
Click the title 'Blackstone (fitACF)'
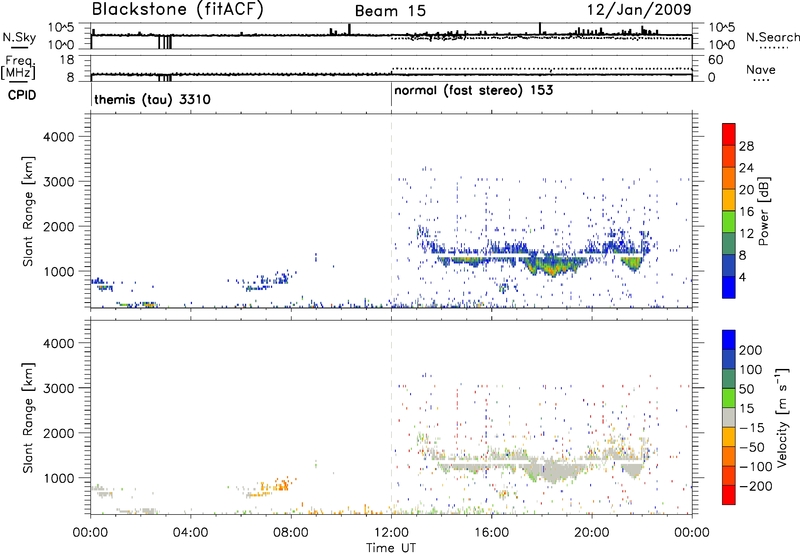178,10
